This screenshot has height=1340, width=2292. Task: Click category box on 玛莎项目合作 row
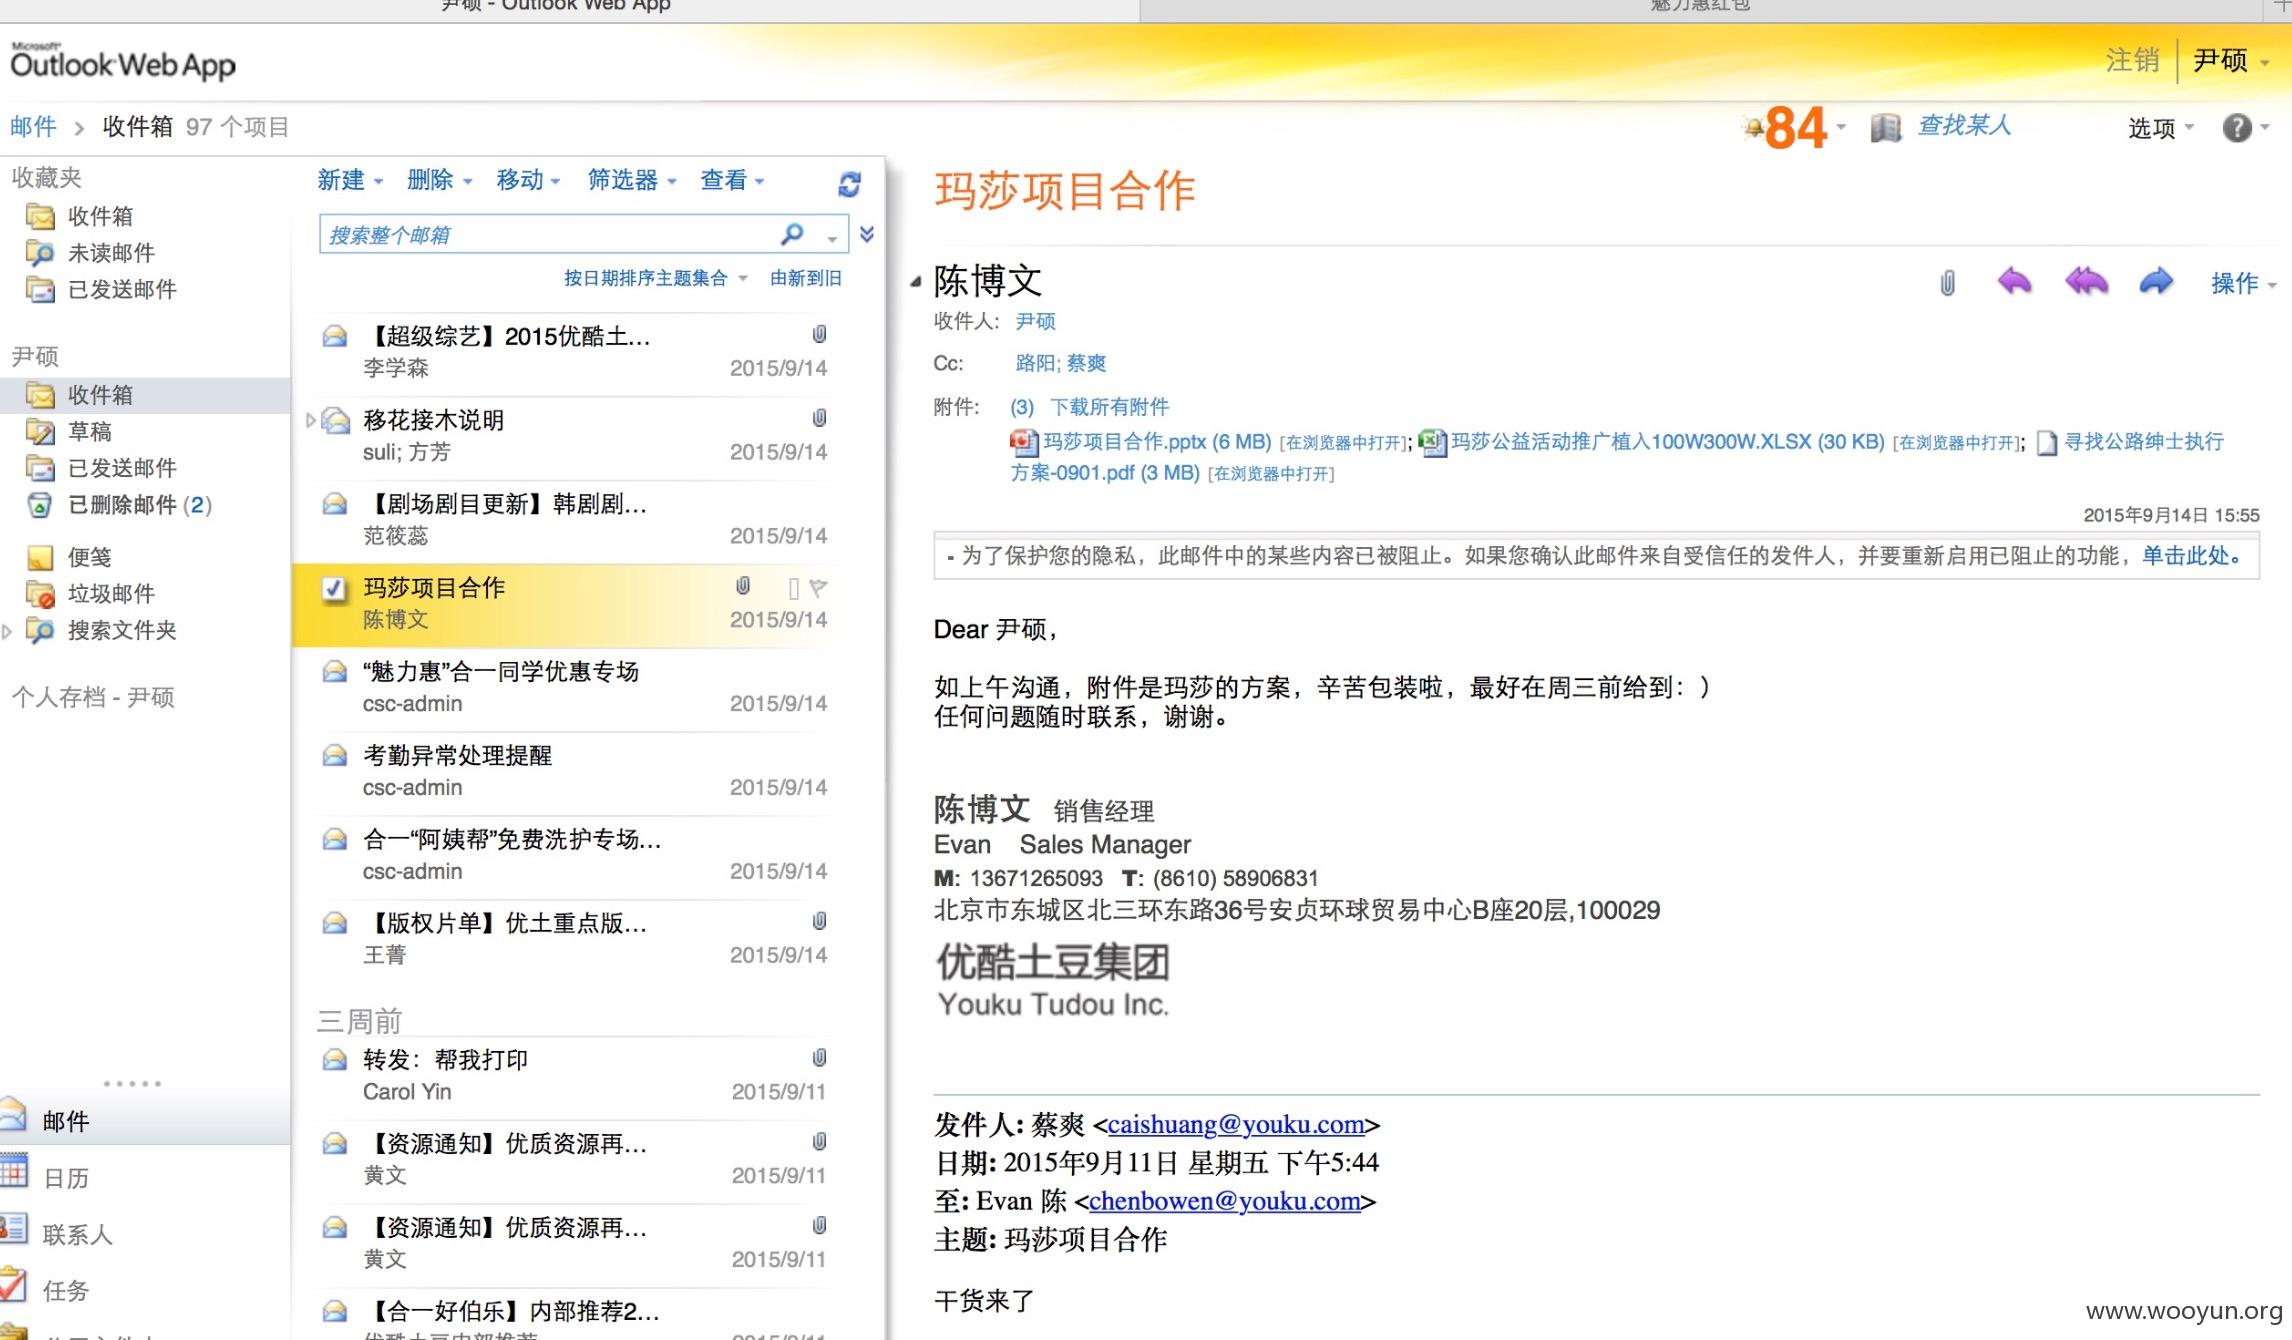pos(794,588)
